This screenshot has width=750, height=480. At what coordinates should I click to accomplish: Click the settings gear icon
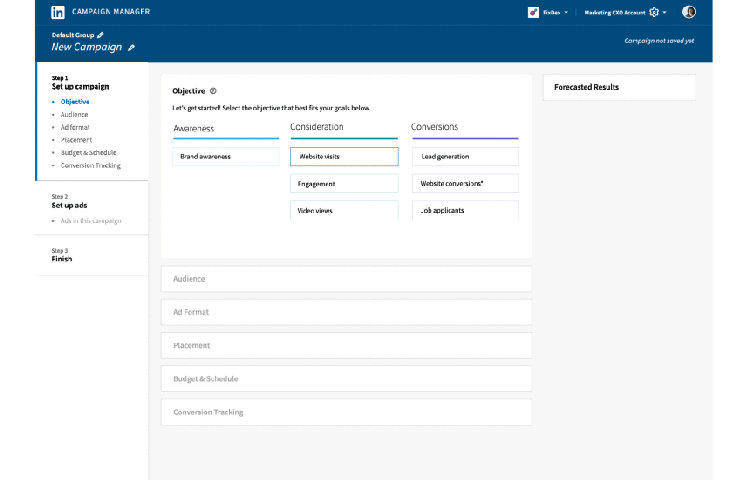(654, 12)
